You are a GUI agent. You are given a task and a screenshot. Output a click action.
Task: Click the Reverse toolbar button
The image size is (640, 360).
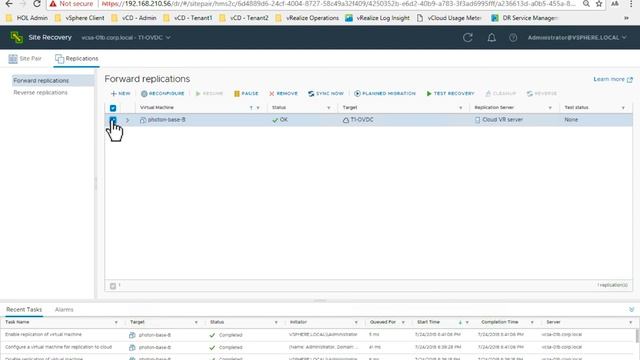pos(542,93)
